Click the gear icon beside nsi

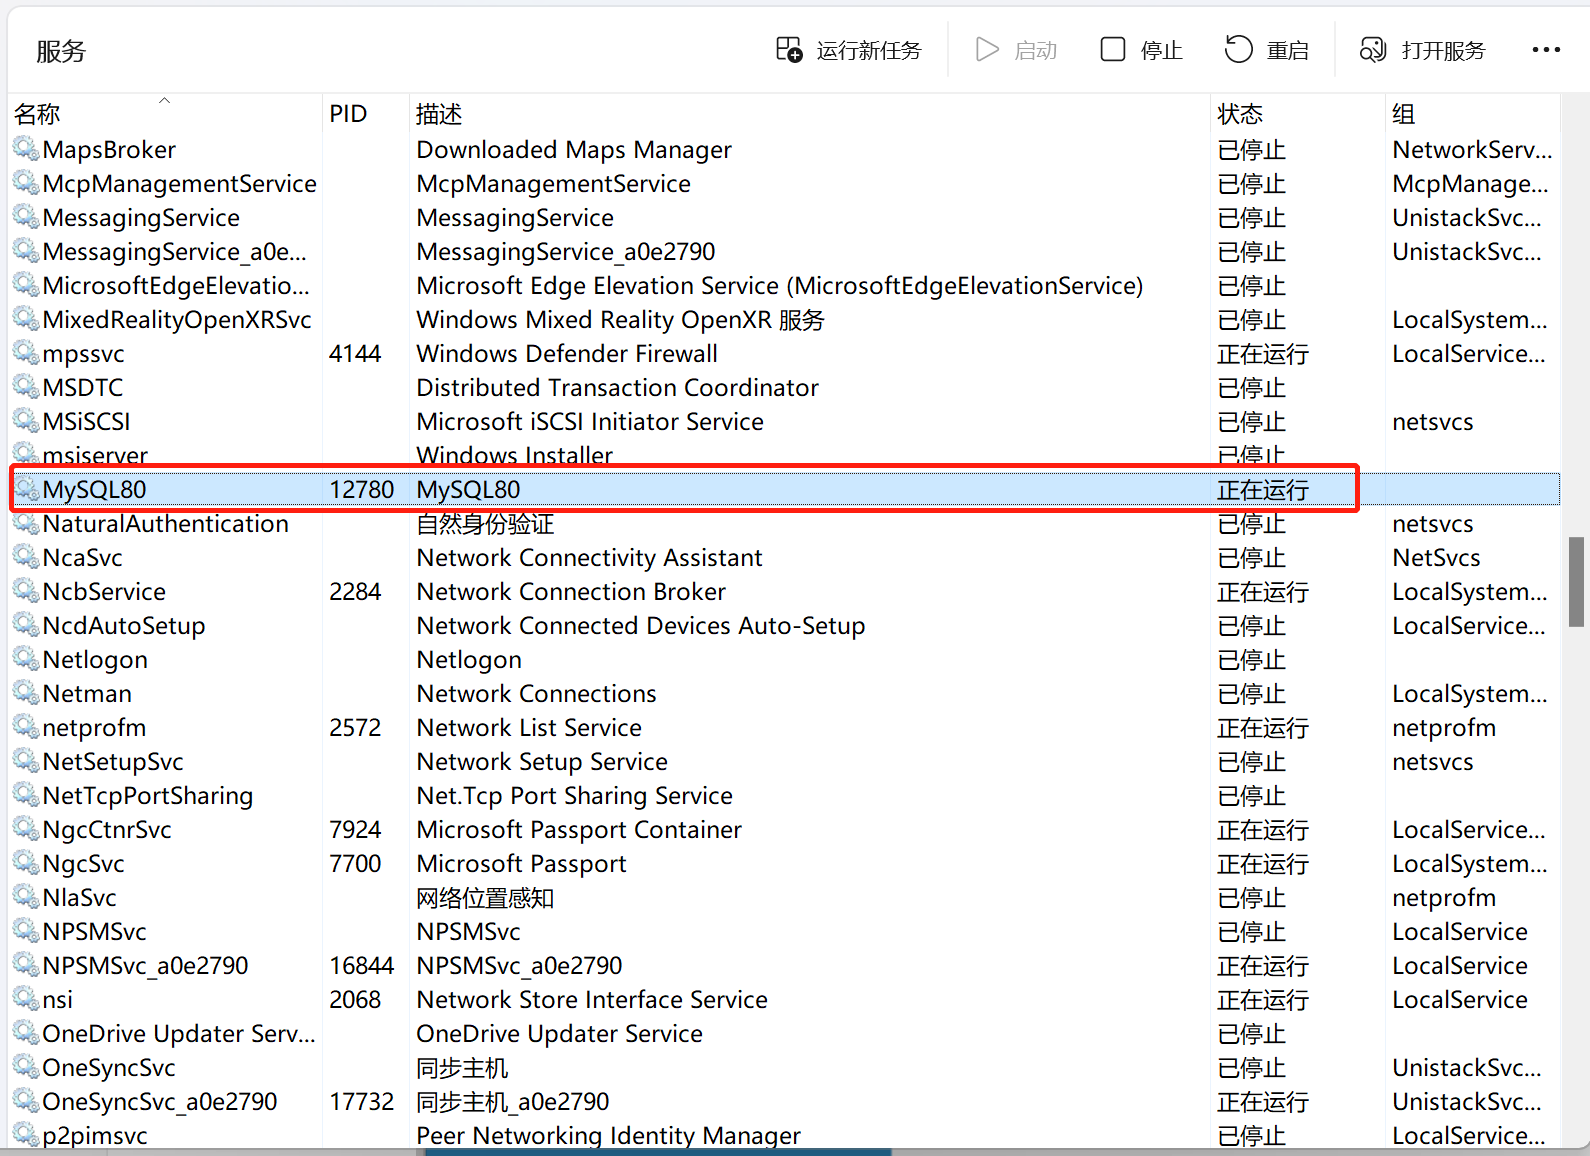(x=26, y=999)
